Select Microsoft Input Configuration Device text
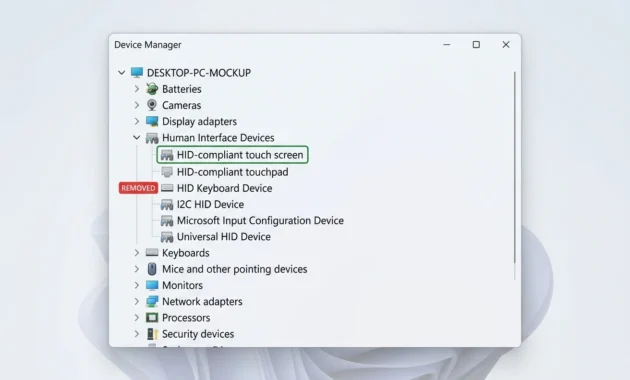630x380 pixels. tap(260, 221)
